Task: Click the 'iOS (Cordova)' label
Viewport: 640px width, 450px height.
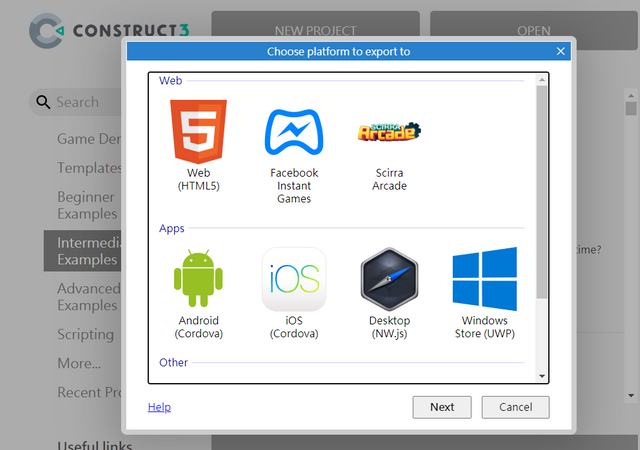Action: coord(294,327)
